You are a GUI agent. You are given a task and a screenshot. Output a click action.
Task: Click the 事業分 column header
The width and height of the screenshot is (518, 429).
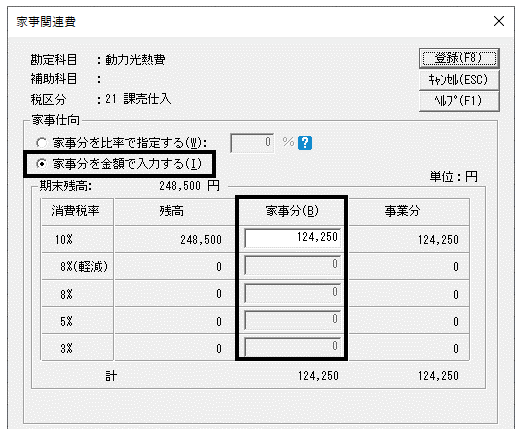tap(402, 211)
